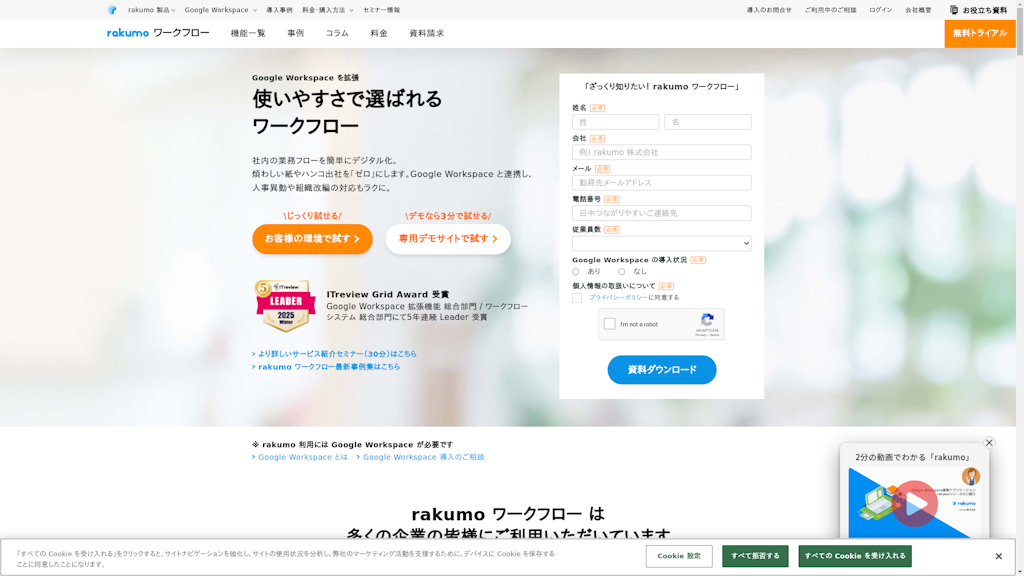Play the 2分の動画でわかる rakumo video
This screenshot has width=1024, height=576.
914,505
